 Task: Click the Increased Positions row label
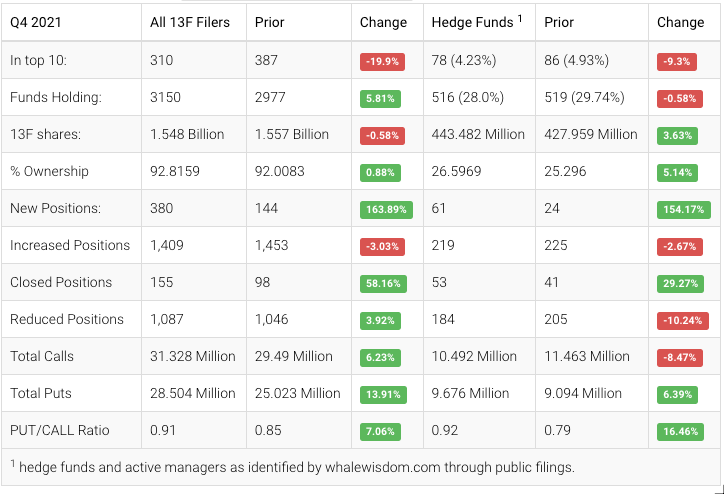click(70, 245)
